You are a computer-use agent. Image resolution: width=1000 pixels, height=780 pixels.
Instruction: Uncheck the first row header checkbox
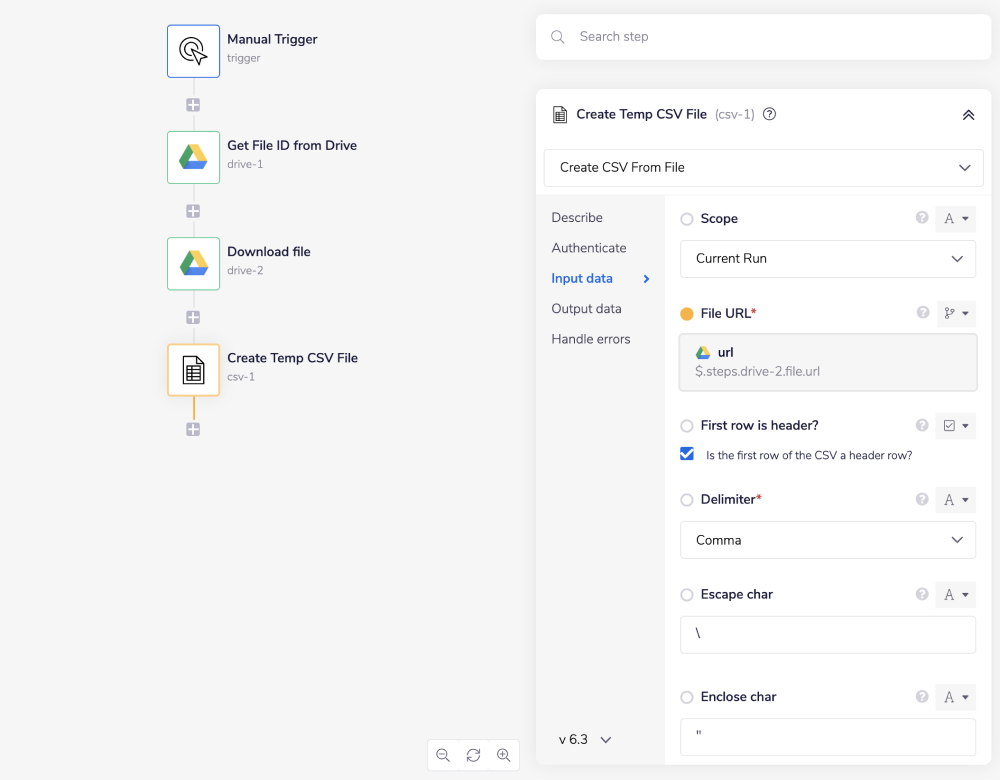point(687,453)
